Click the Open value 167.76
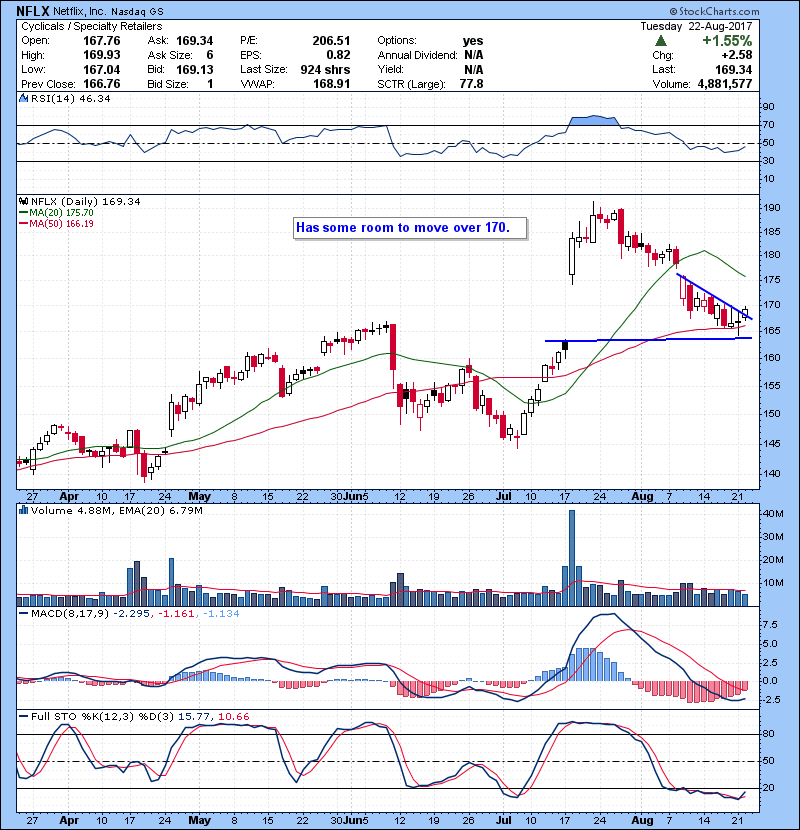 tap(102, 41)
